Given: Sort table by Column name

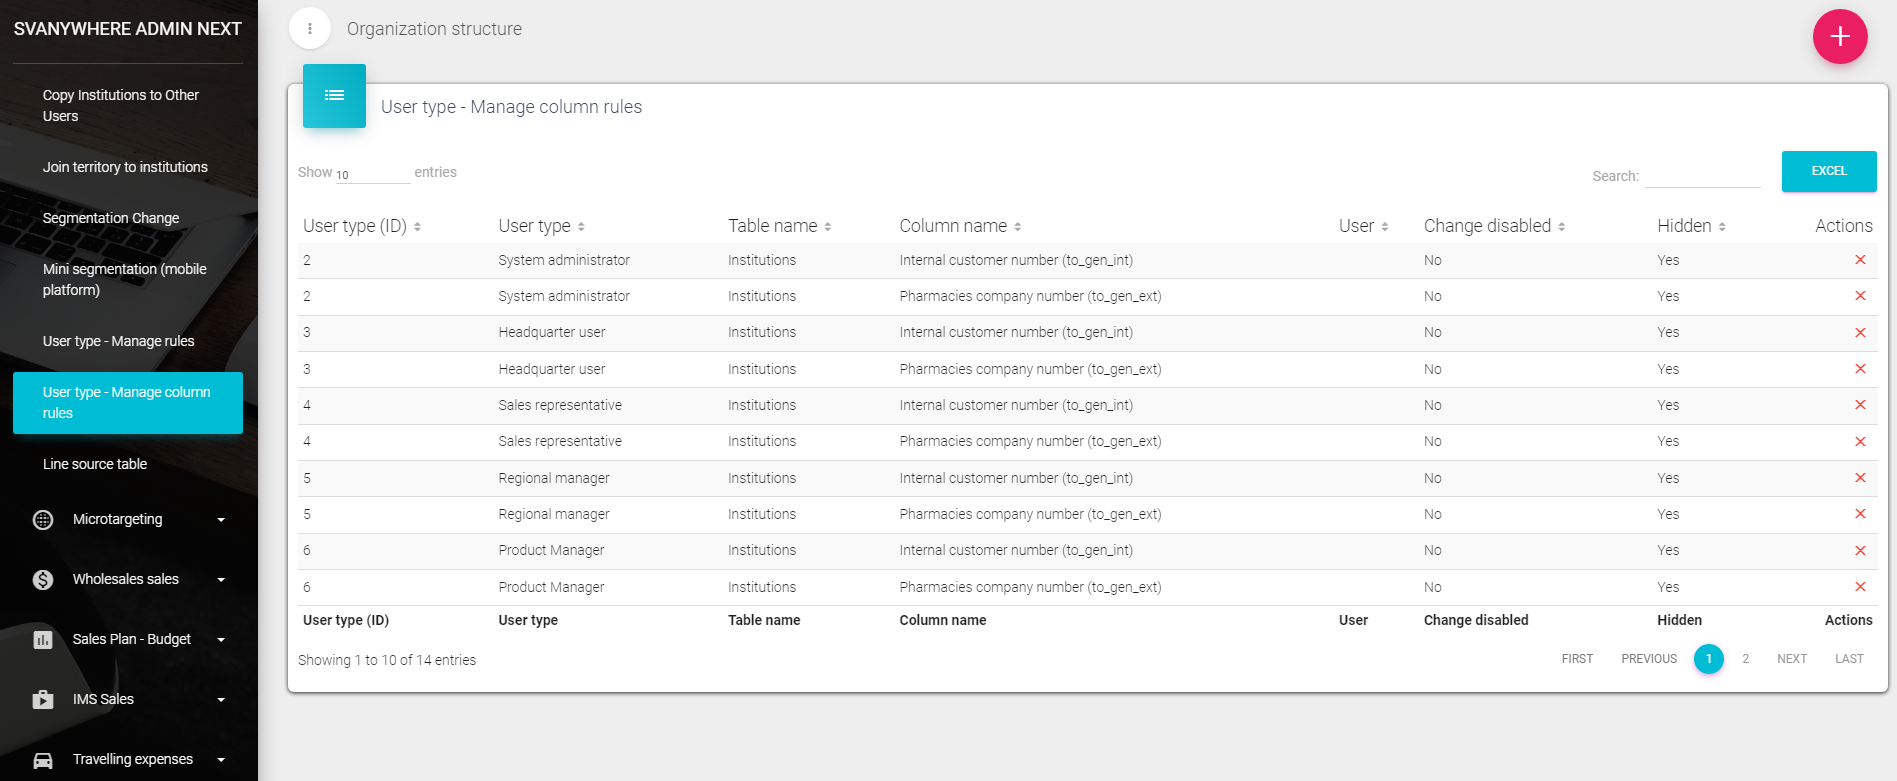Looking at the screenshot, I should click(959, 226).
